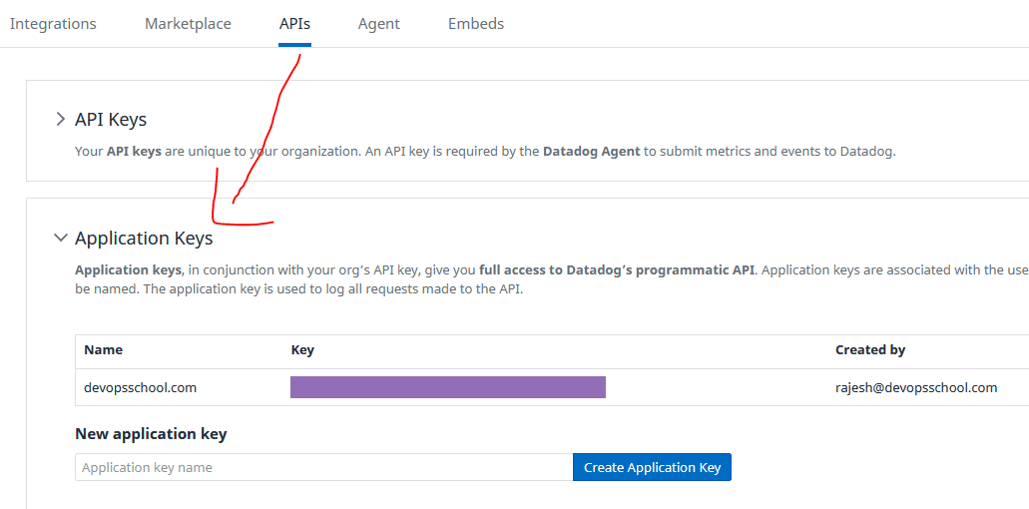Open the Integrations tab
This screenshot has width=1029, height=509.
(x=53, y=24)
